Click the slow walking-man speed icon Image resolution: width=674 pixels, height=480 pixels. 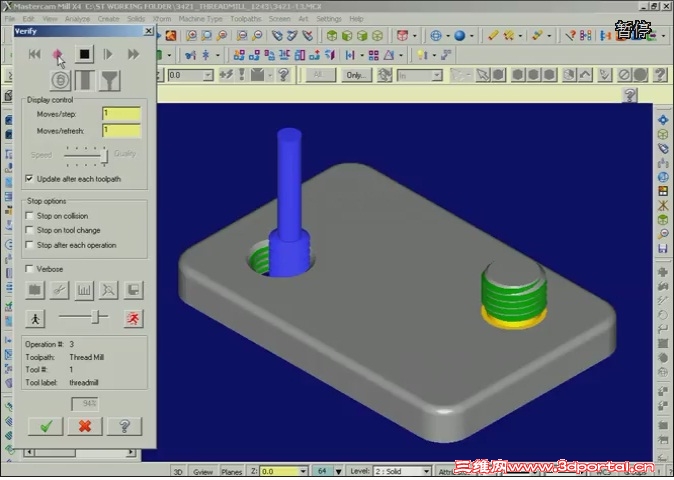pyautogui.click(x=35, y=319)
